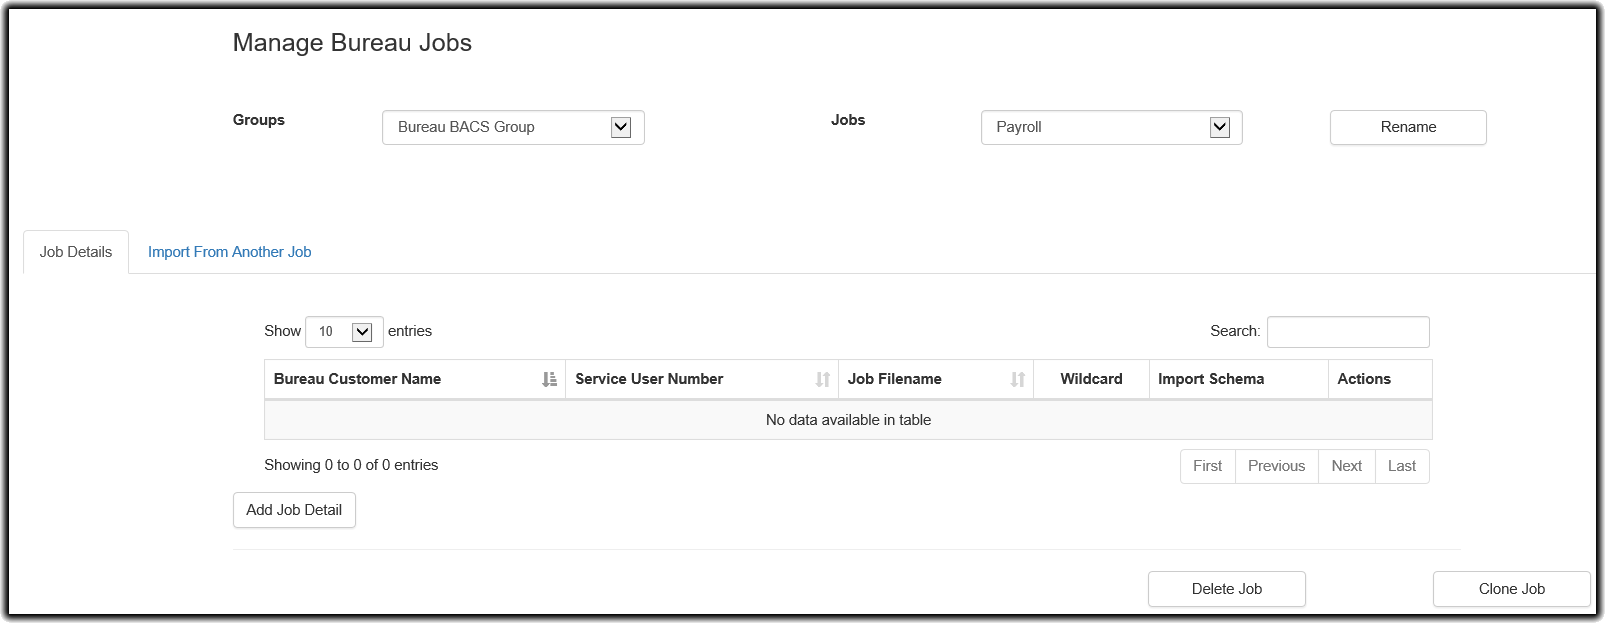The image size is (1605, 623).
Task: Click the Actions column header
Action: (x=1364, y=379)
